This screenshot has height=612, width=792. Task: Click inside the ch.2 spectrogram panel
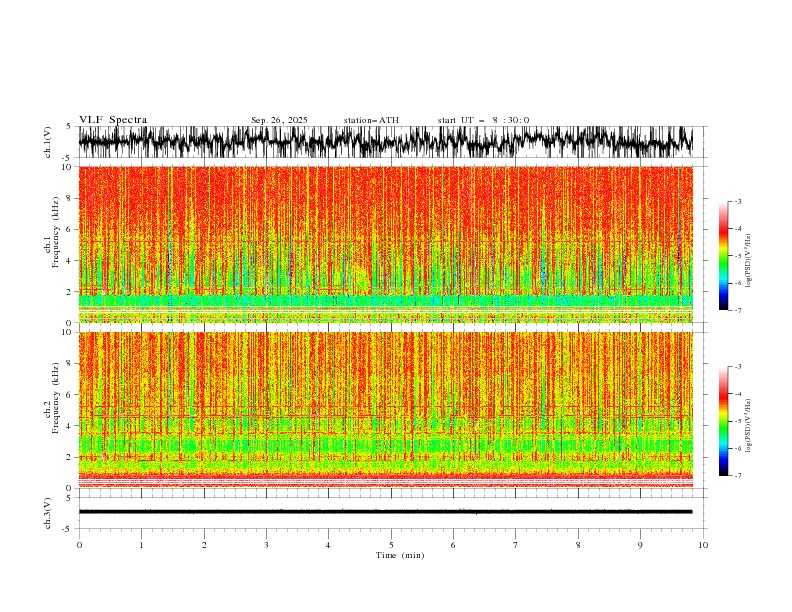pos(385,410)
